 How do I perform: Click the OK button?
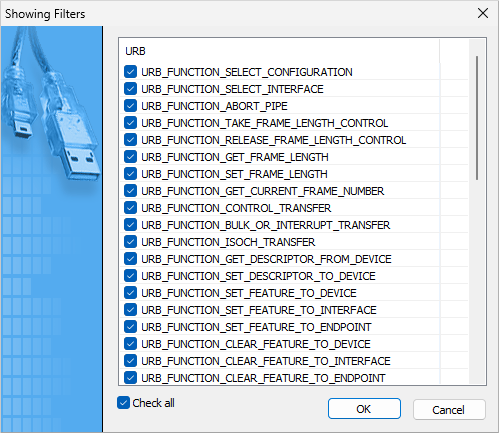click(x=364, y=409)
